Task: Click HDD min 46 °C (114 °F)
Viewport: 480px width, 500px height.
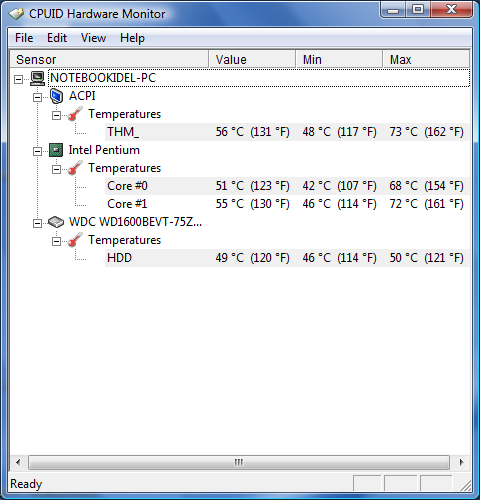Action: click(339, 258)
